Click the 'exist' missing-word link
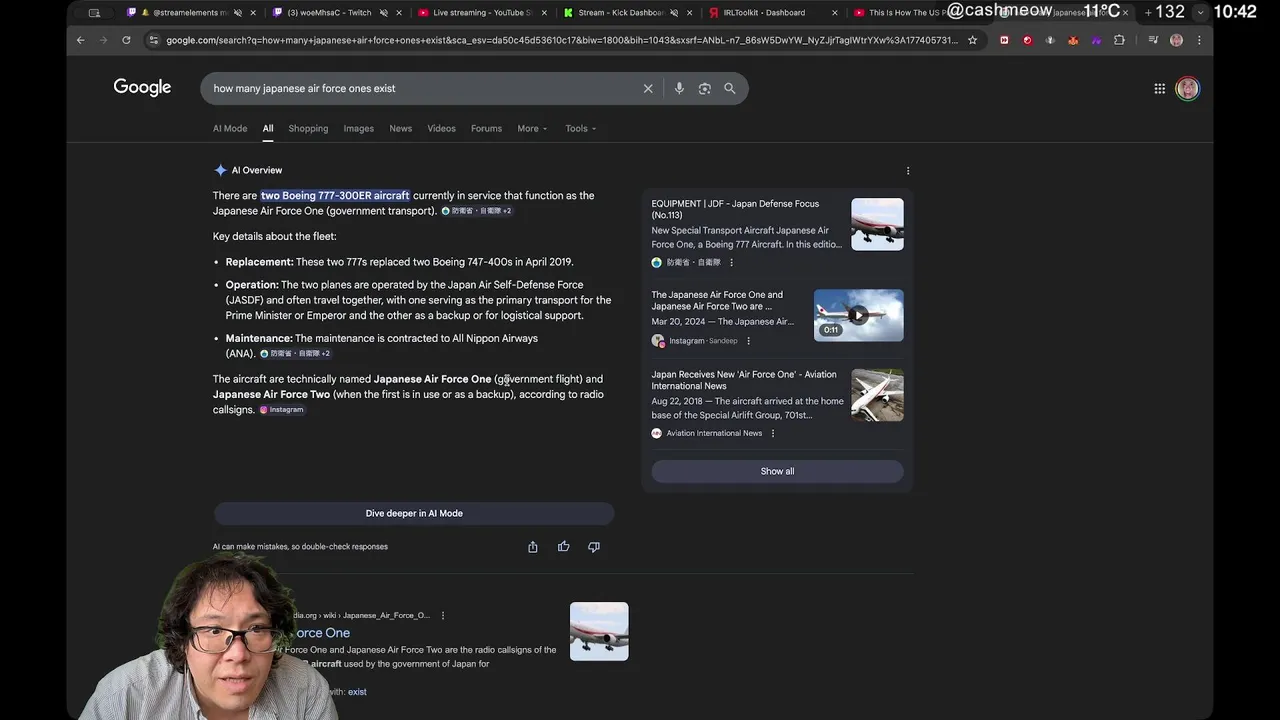1280x720 pixels. point(357,692)
